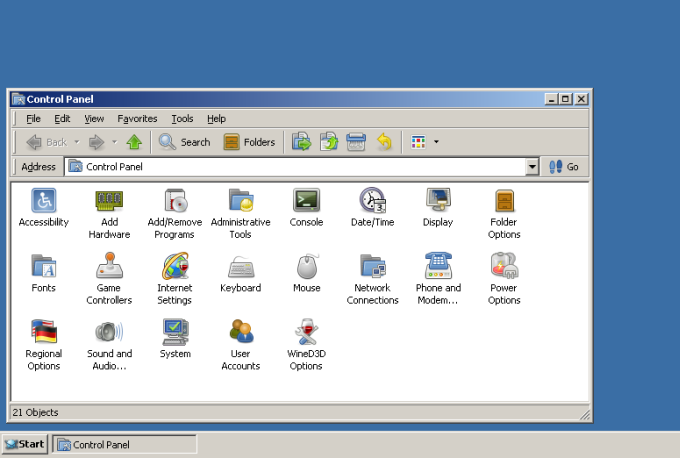The image size is (680, 458).
Task: Click the window resize grip
Action: 585,415
